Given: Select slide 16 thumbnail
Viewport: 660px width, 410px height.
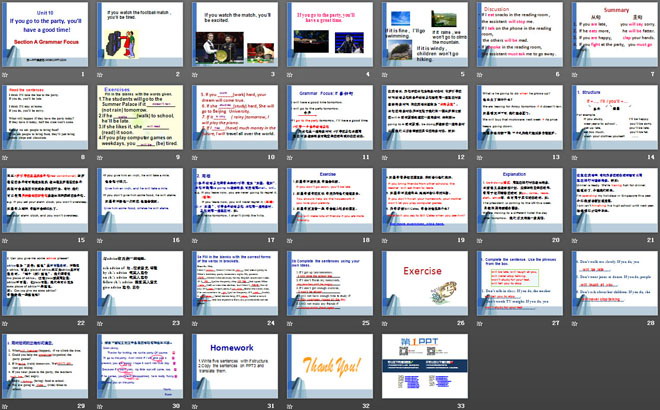Looking at the screenshot, I should coord(140,200).
